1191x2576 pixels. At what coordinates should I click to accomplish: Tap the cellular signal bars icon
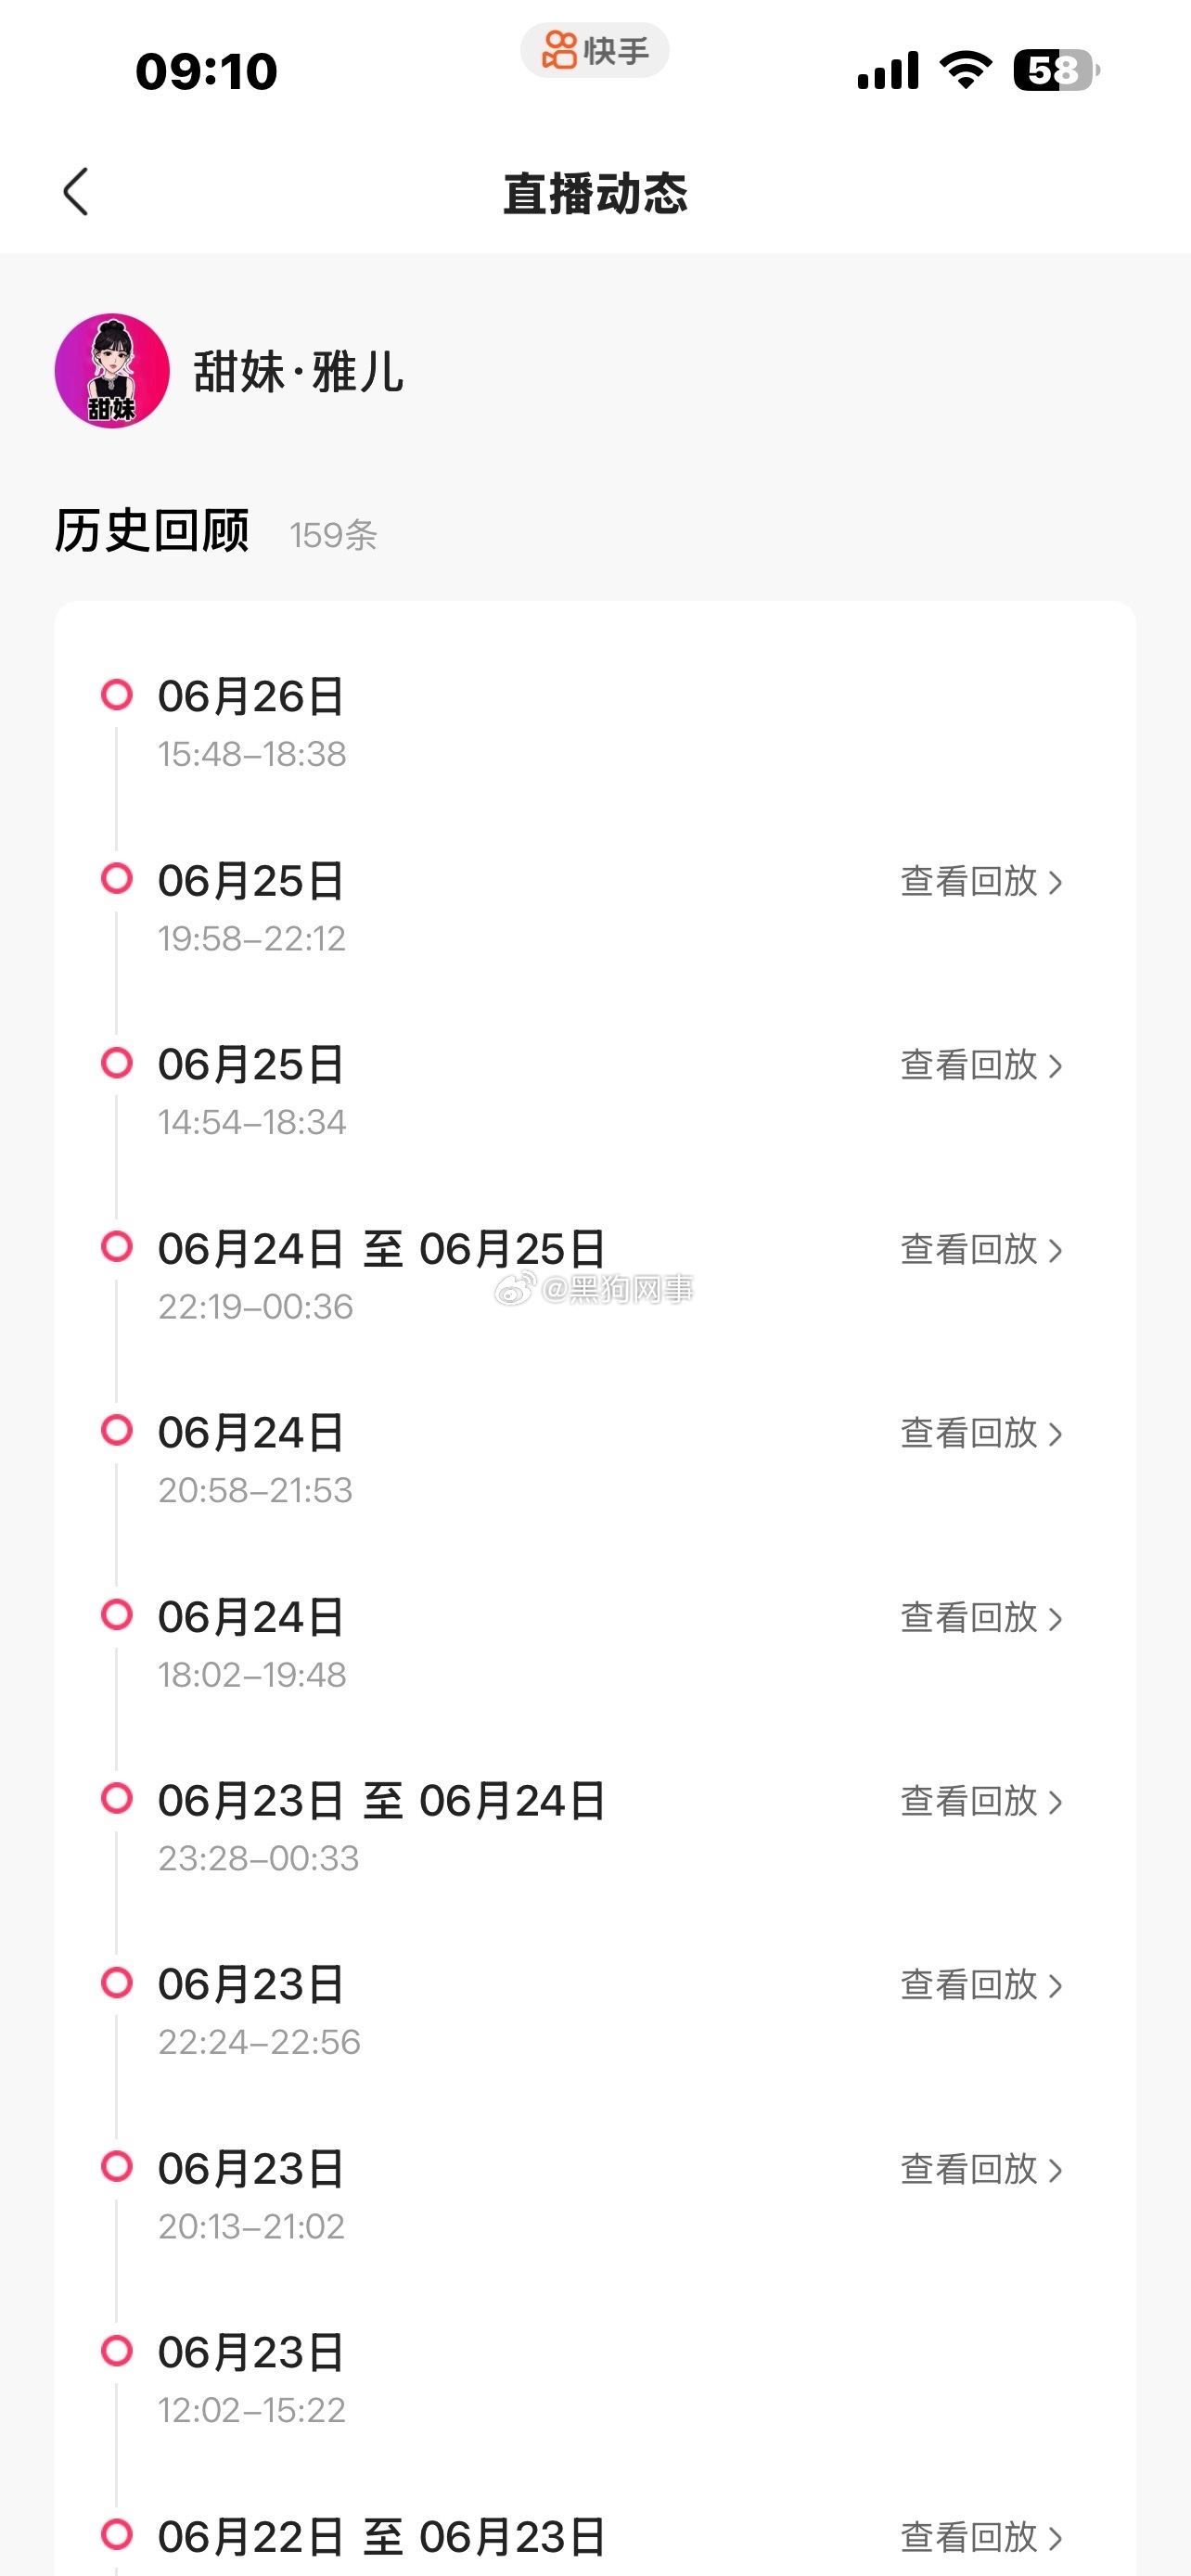tap(888, 70)
